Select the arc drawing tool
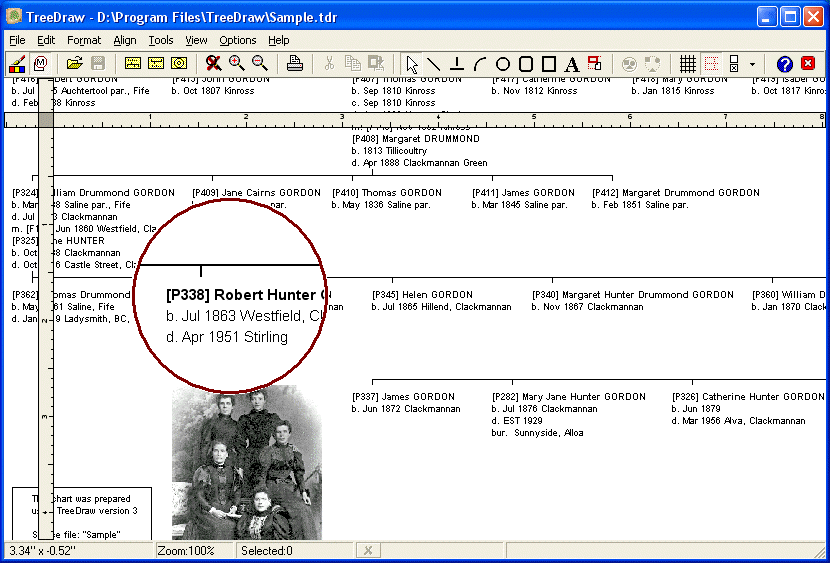 click(x=480, y=64)
